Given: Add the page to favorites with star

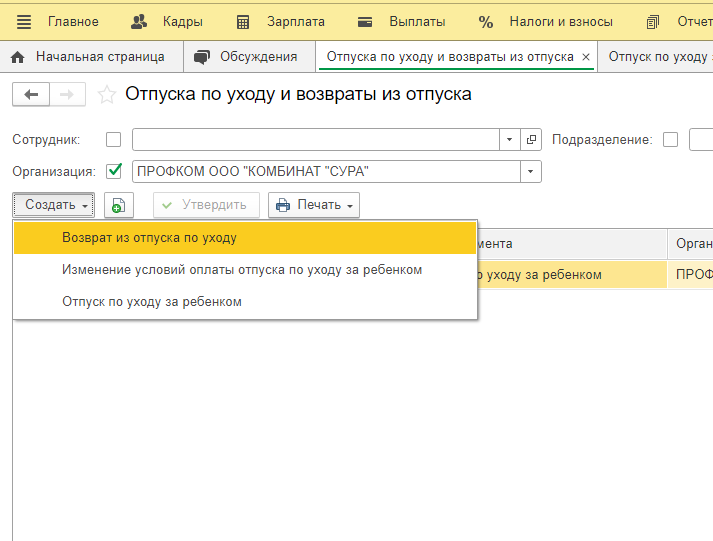Looking at the screenshot, I should [105, 95].
